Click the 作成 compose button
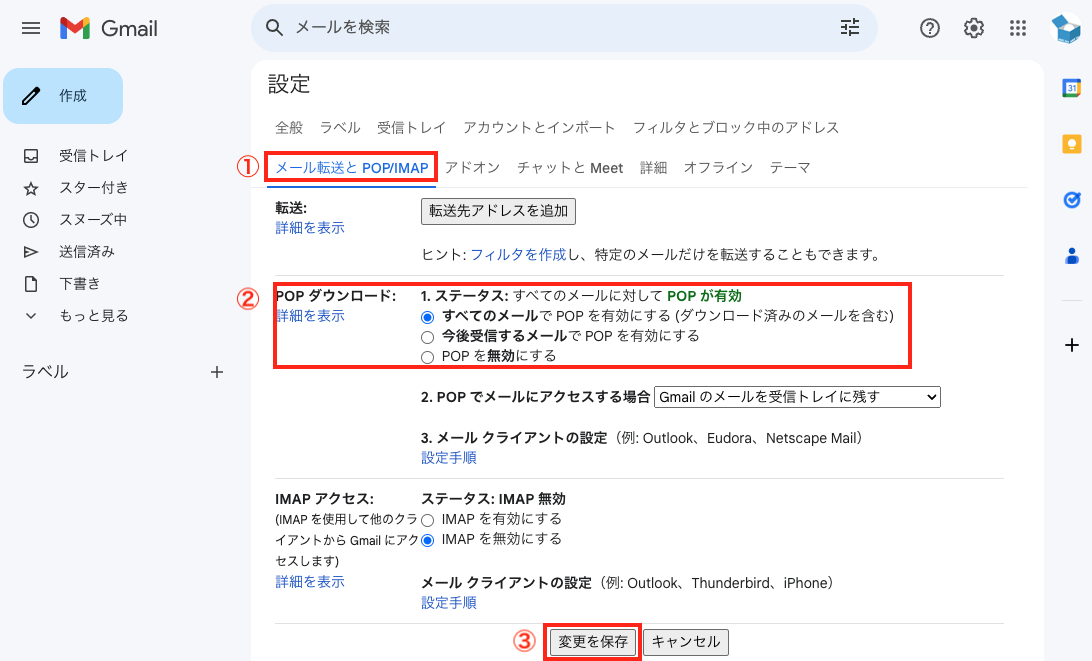 click(x=63, y=96)
